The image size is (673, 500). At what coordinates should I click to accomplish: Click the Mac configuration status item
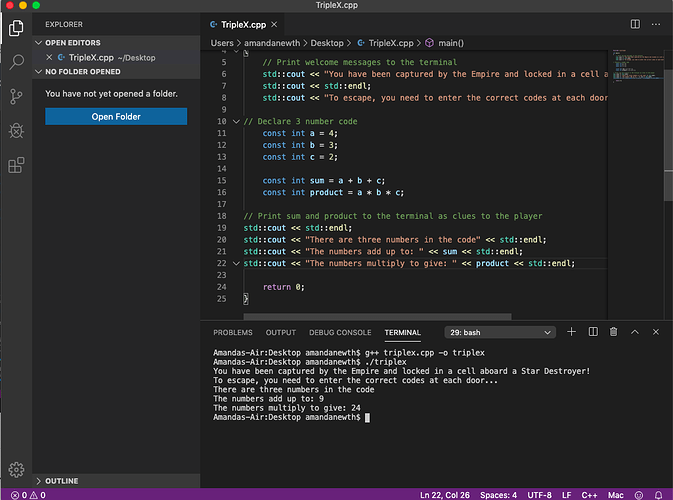pos(615,495)
